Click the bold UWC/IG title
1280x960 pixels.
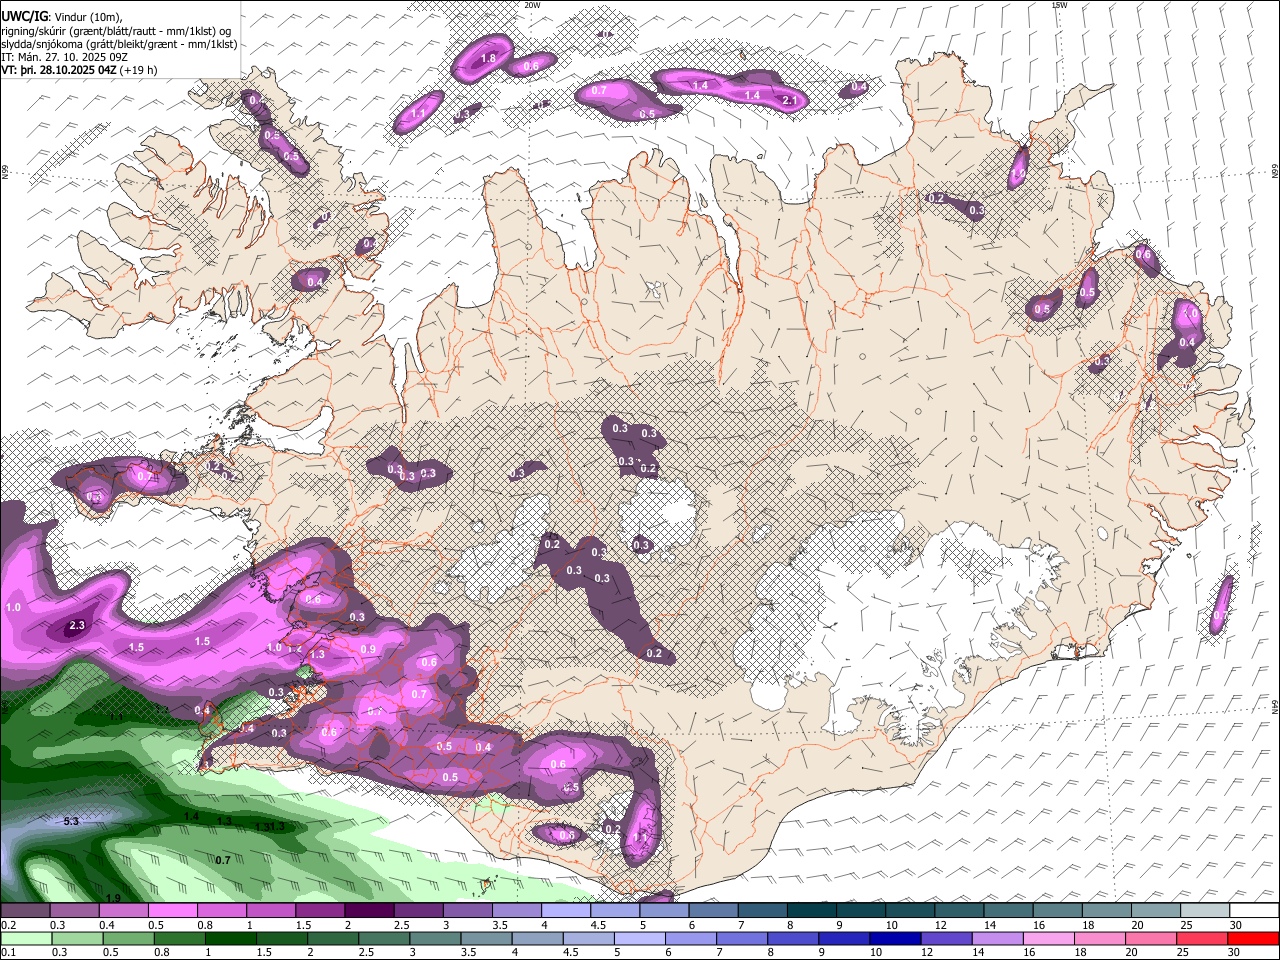(x=24, y=15)
